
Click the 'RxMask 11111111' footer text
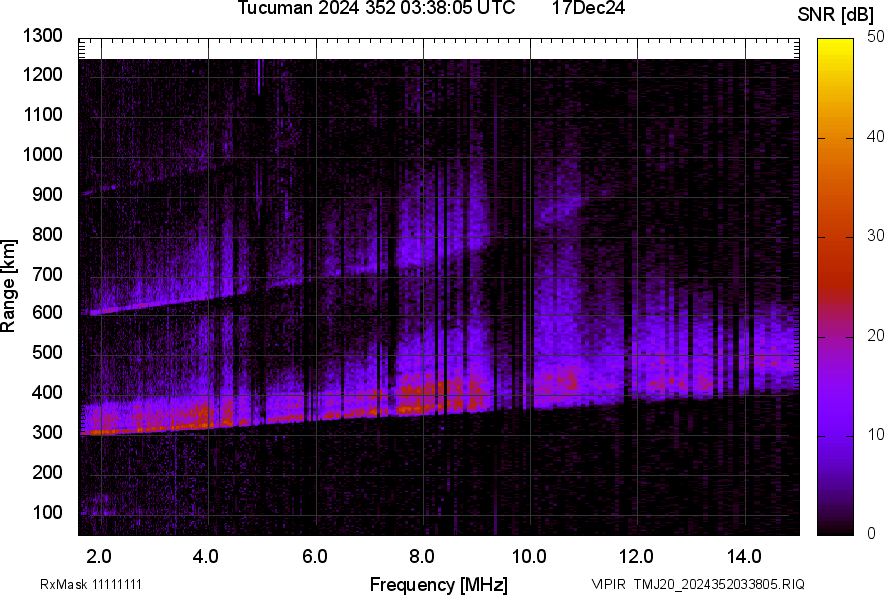91,584
